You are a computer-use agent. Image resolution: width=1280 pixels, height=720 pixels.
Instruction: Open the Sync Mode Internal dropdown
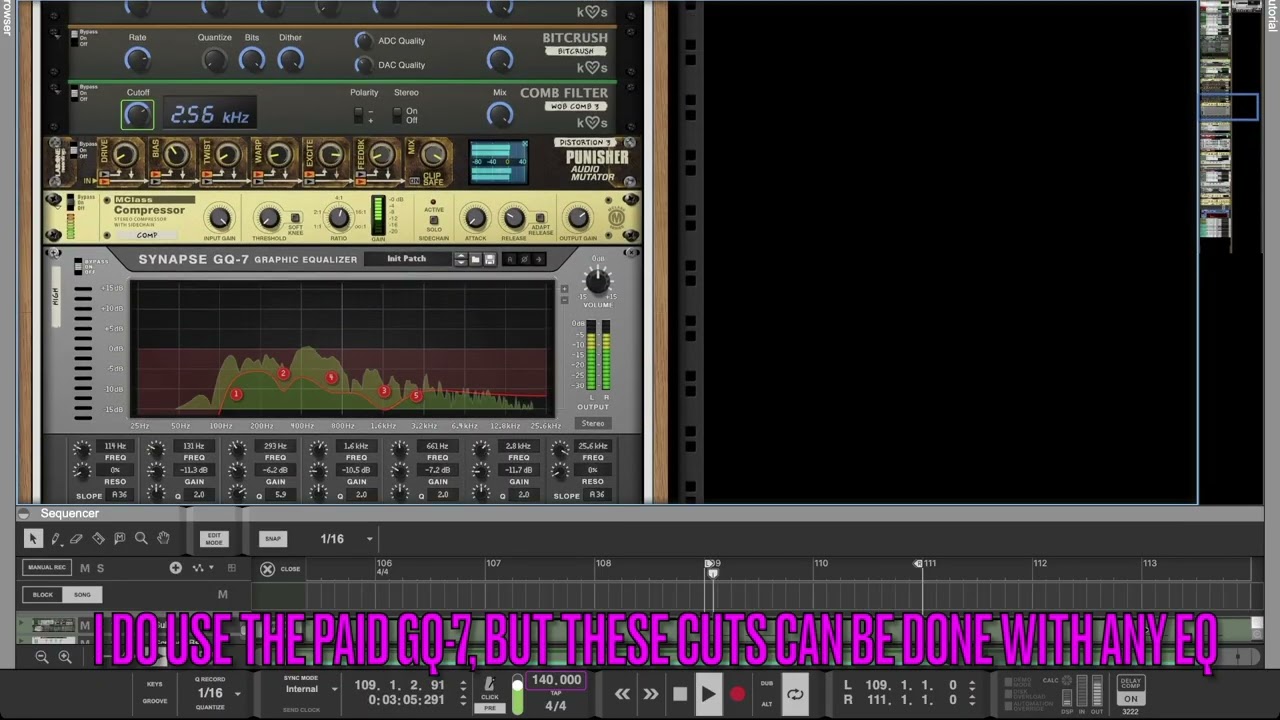coord(334,689)
